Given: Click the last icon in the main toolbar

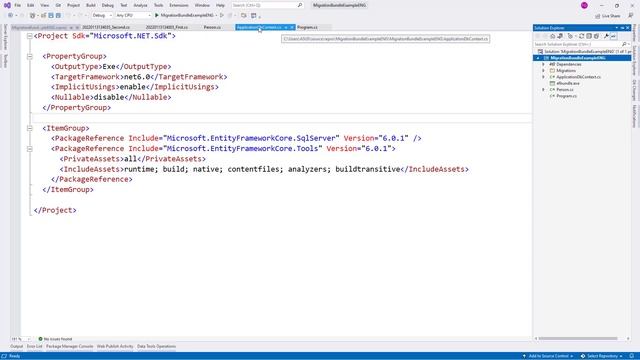Looking at the screenshot, I should tap(253, 16).
